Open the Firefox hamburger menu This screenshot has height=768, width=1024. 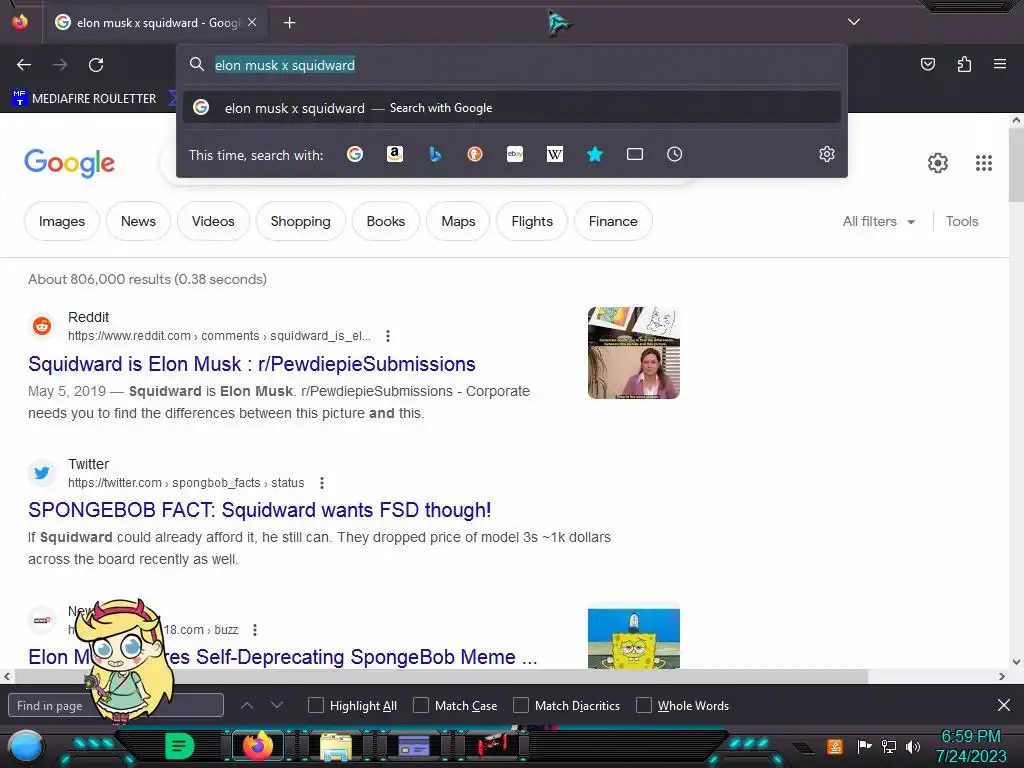(999, 64)
